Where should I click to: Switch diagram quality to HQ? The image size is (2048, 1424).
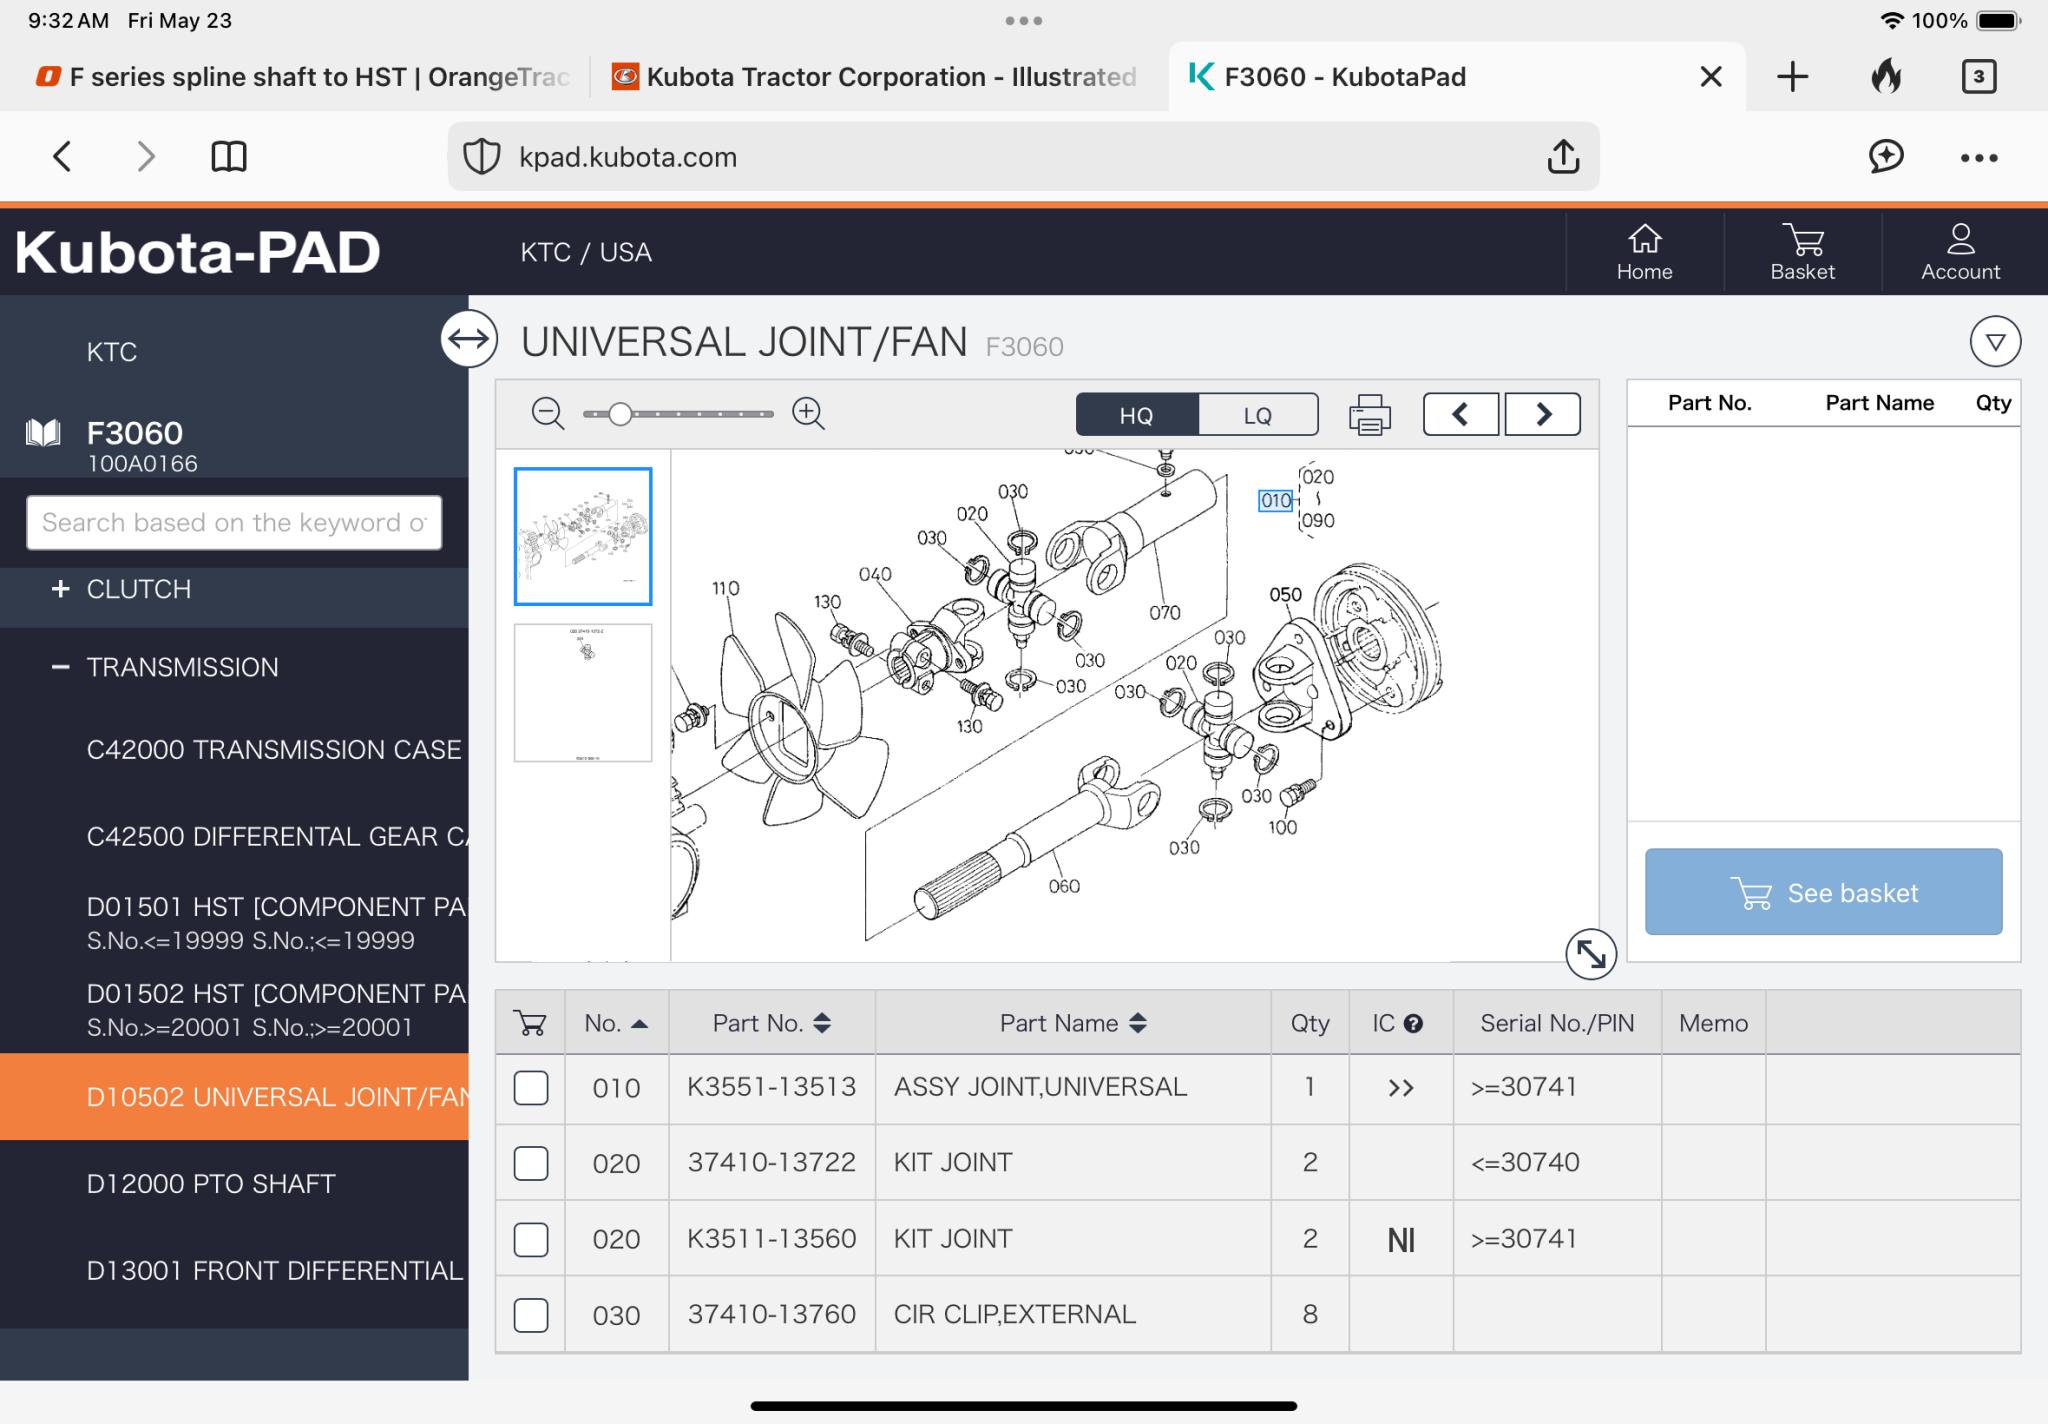point(1137,414)
